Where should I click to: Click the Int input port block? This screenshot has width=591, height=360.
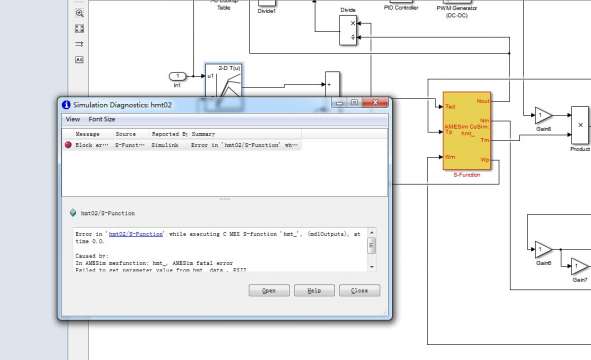coord(178,77)
